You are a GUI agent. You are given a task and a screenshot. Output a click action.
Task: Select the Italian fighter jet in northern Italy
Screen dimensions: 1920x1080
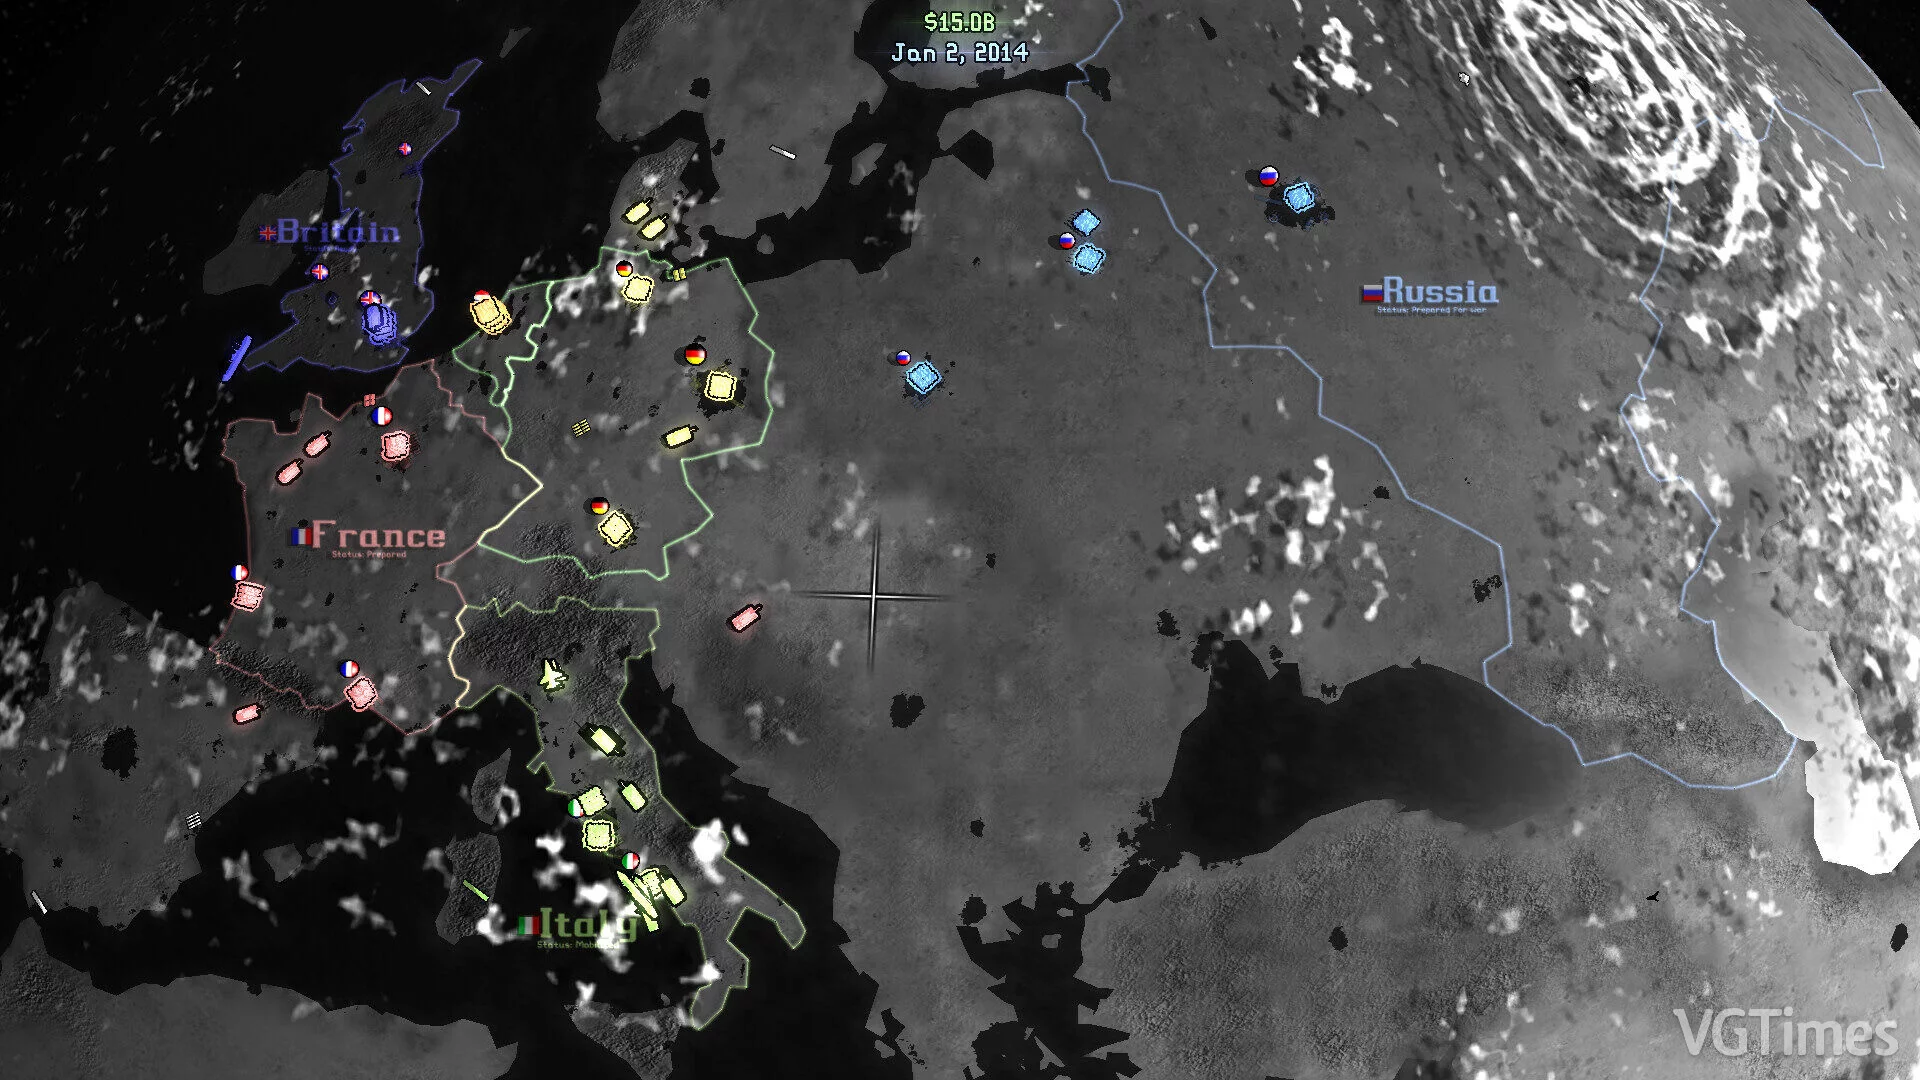click(552, 675)
